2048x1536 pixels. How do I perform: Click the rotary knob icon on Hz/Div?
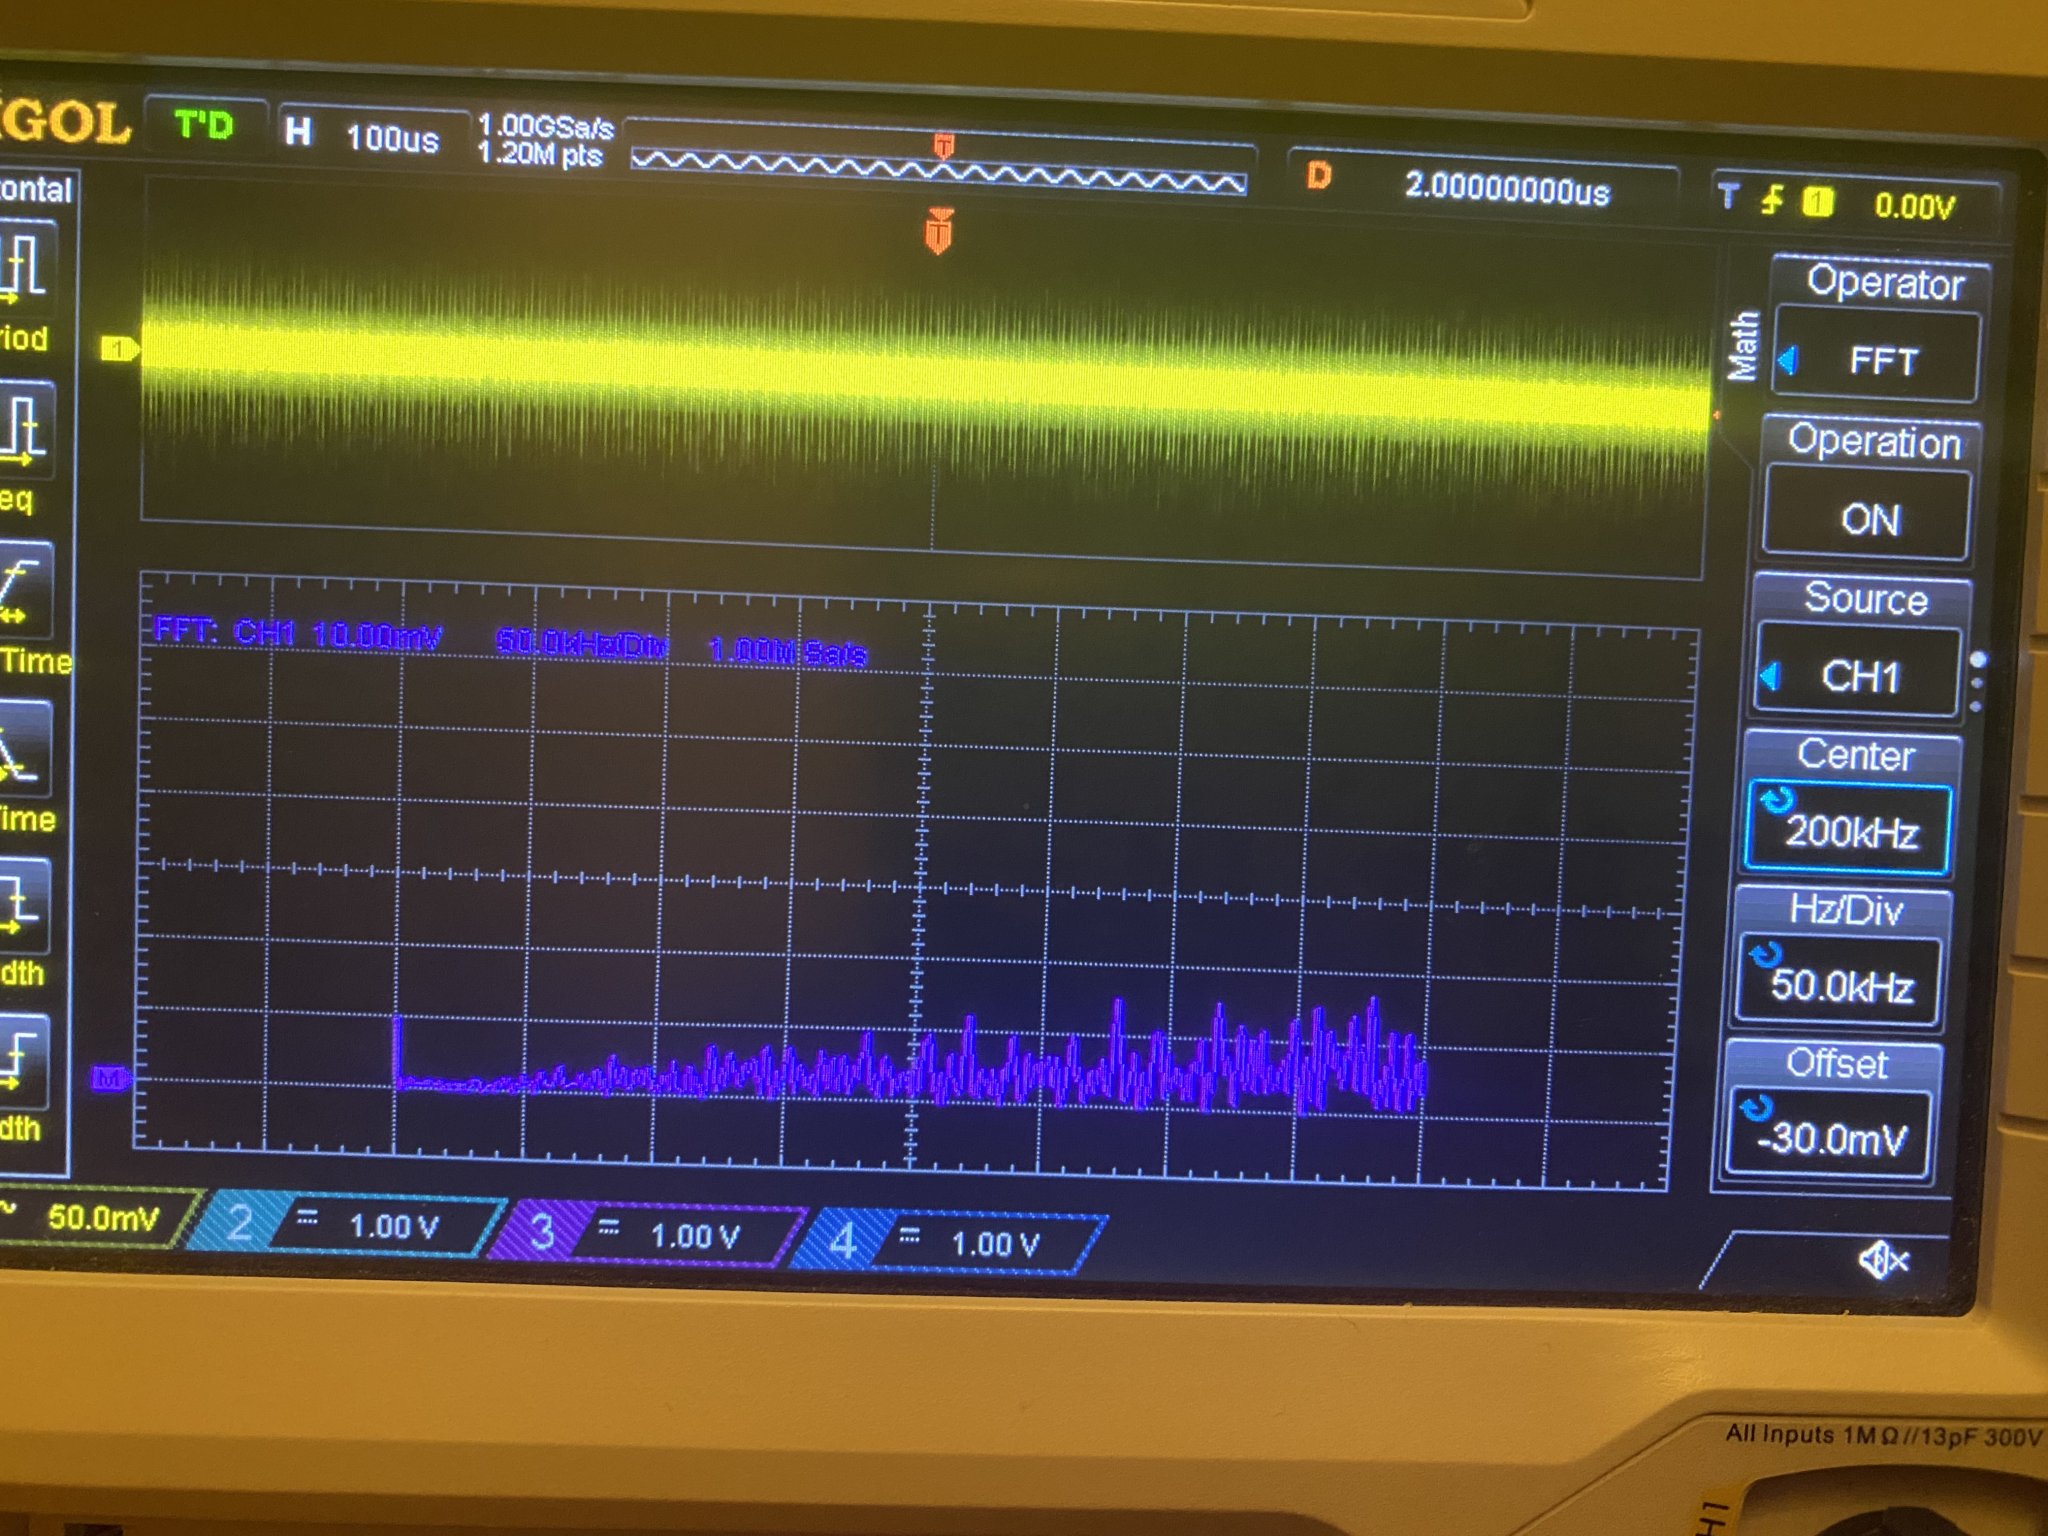point(1768,954)
